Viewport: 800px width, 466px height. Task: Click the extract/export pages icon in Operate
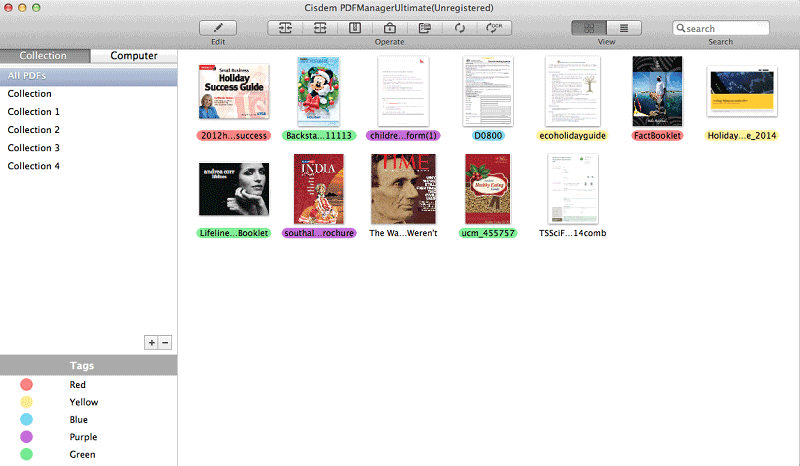[424, 28]
